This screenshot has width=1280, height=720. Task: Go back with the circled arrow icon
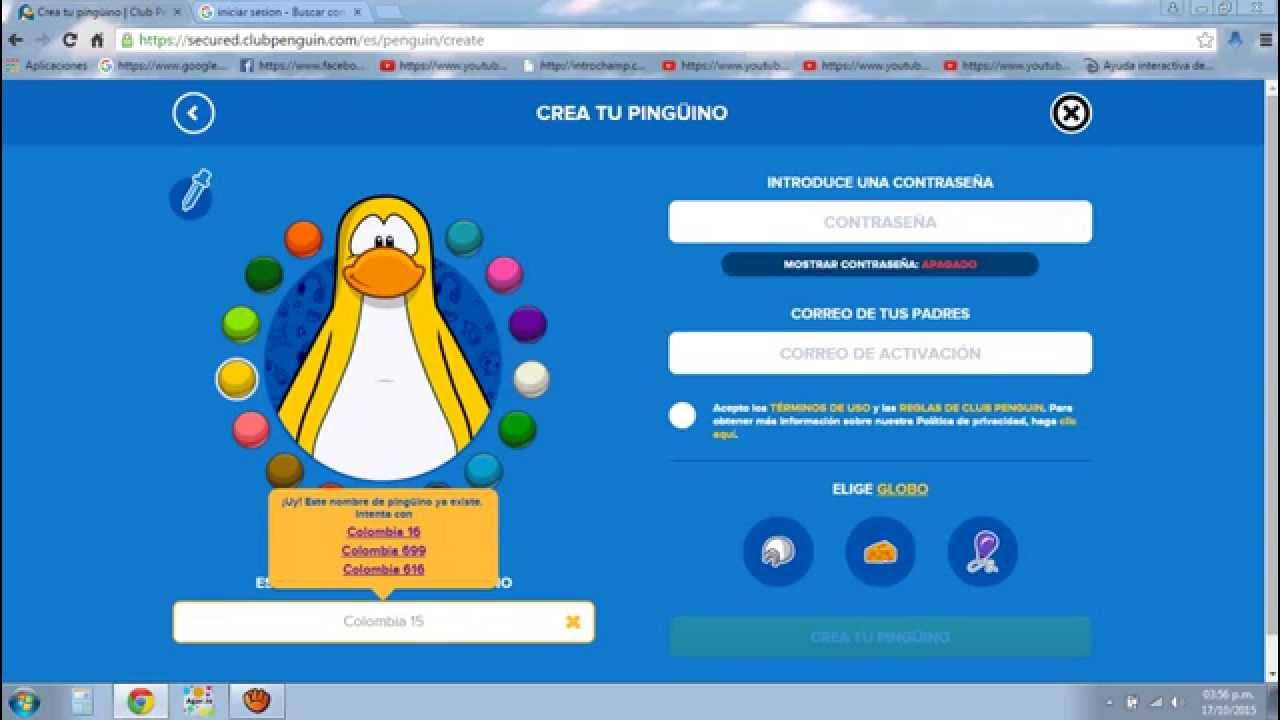coord(193,113)
